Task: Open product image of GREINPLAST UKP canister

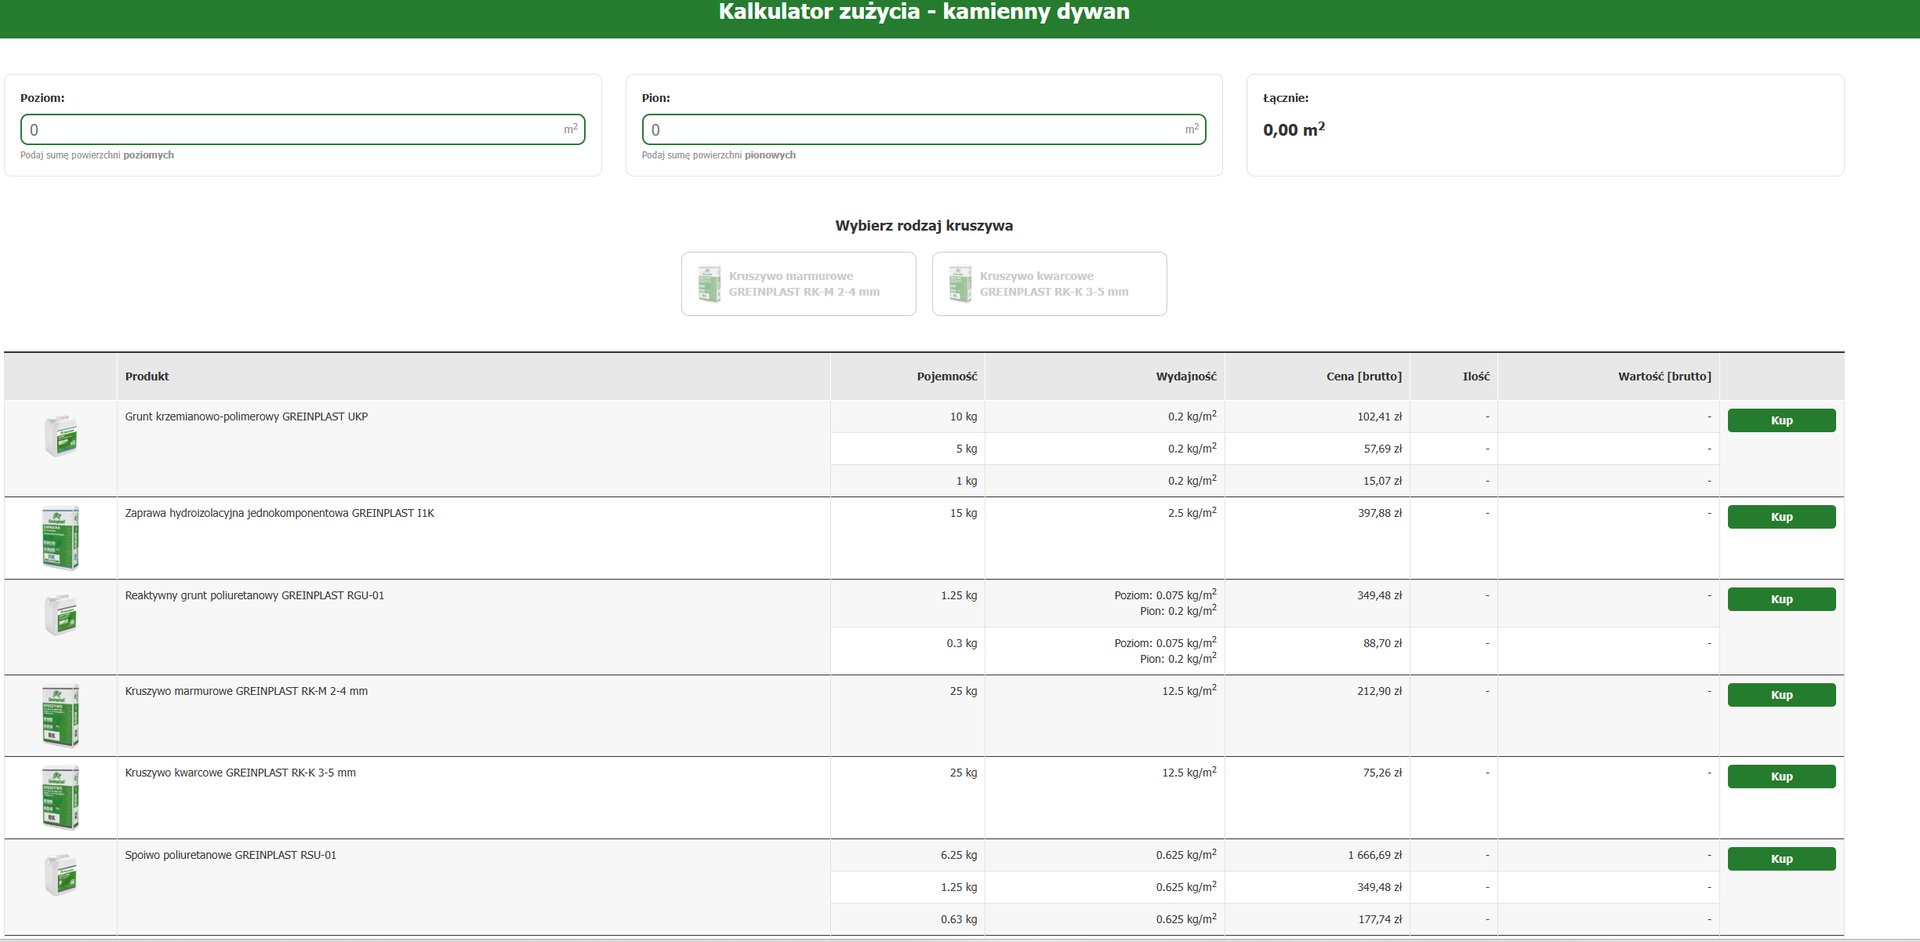Action: pos(61,436)
